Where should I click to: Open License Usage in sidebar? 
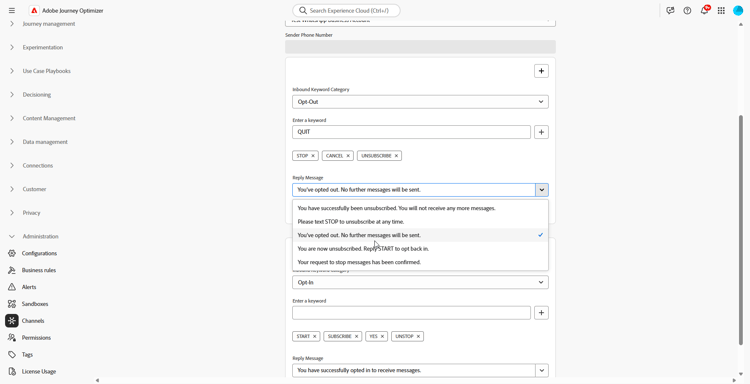(39, 372)
